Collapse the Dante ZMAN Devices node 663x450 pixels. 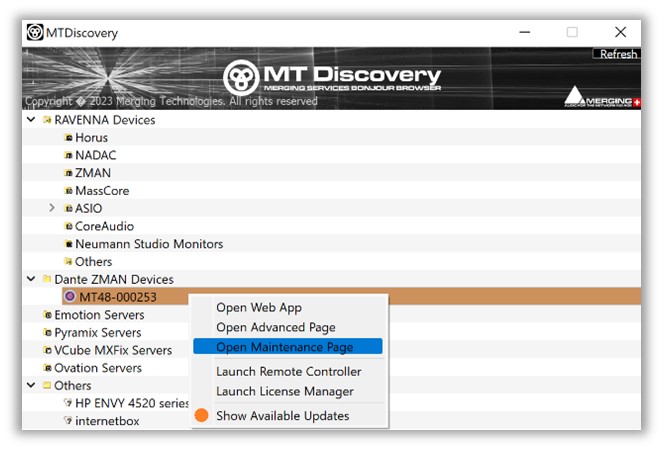click(31, 280)
